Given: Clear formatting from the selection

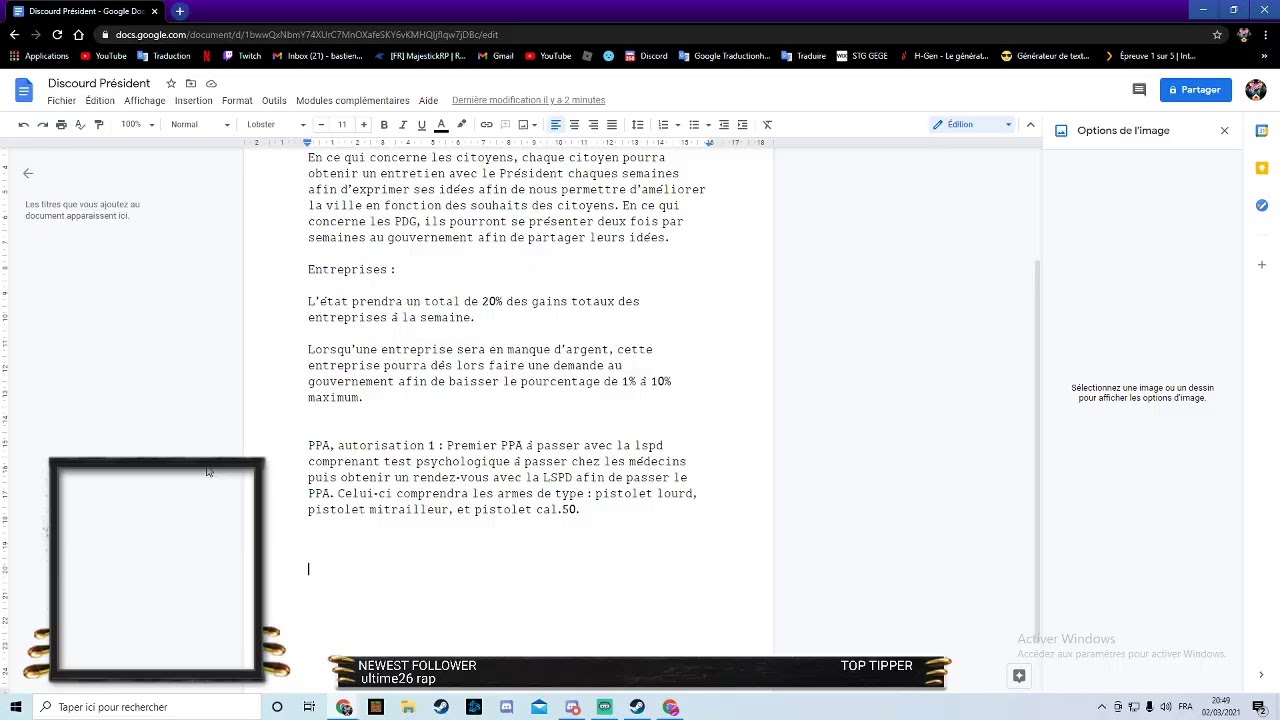Looking at the screenshot, I should click(x=767, y=125).
